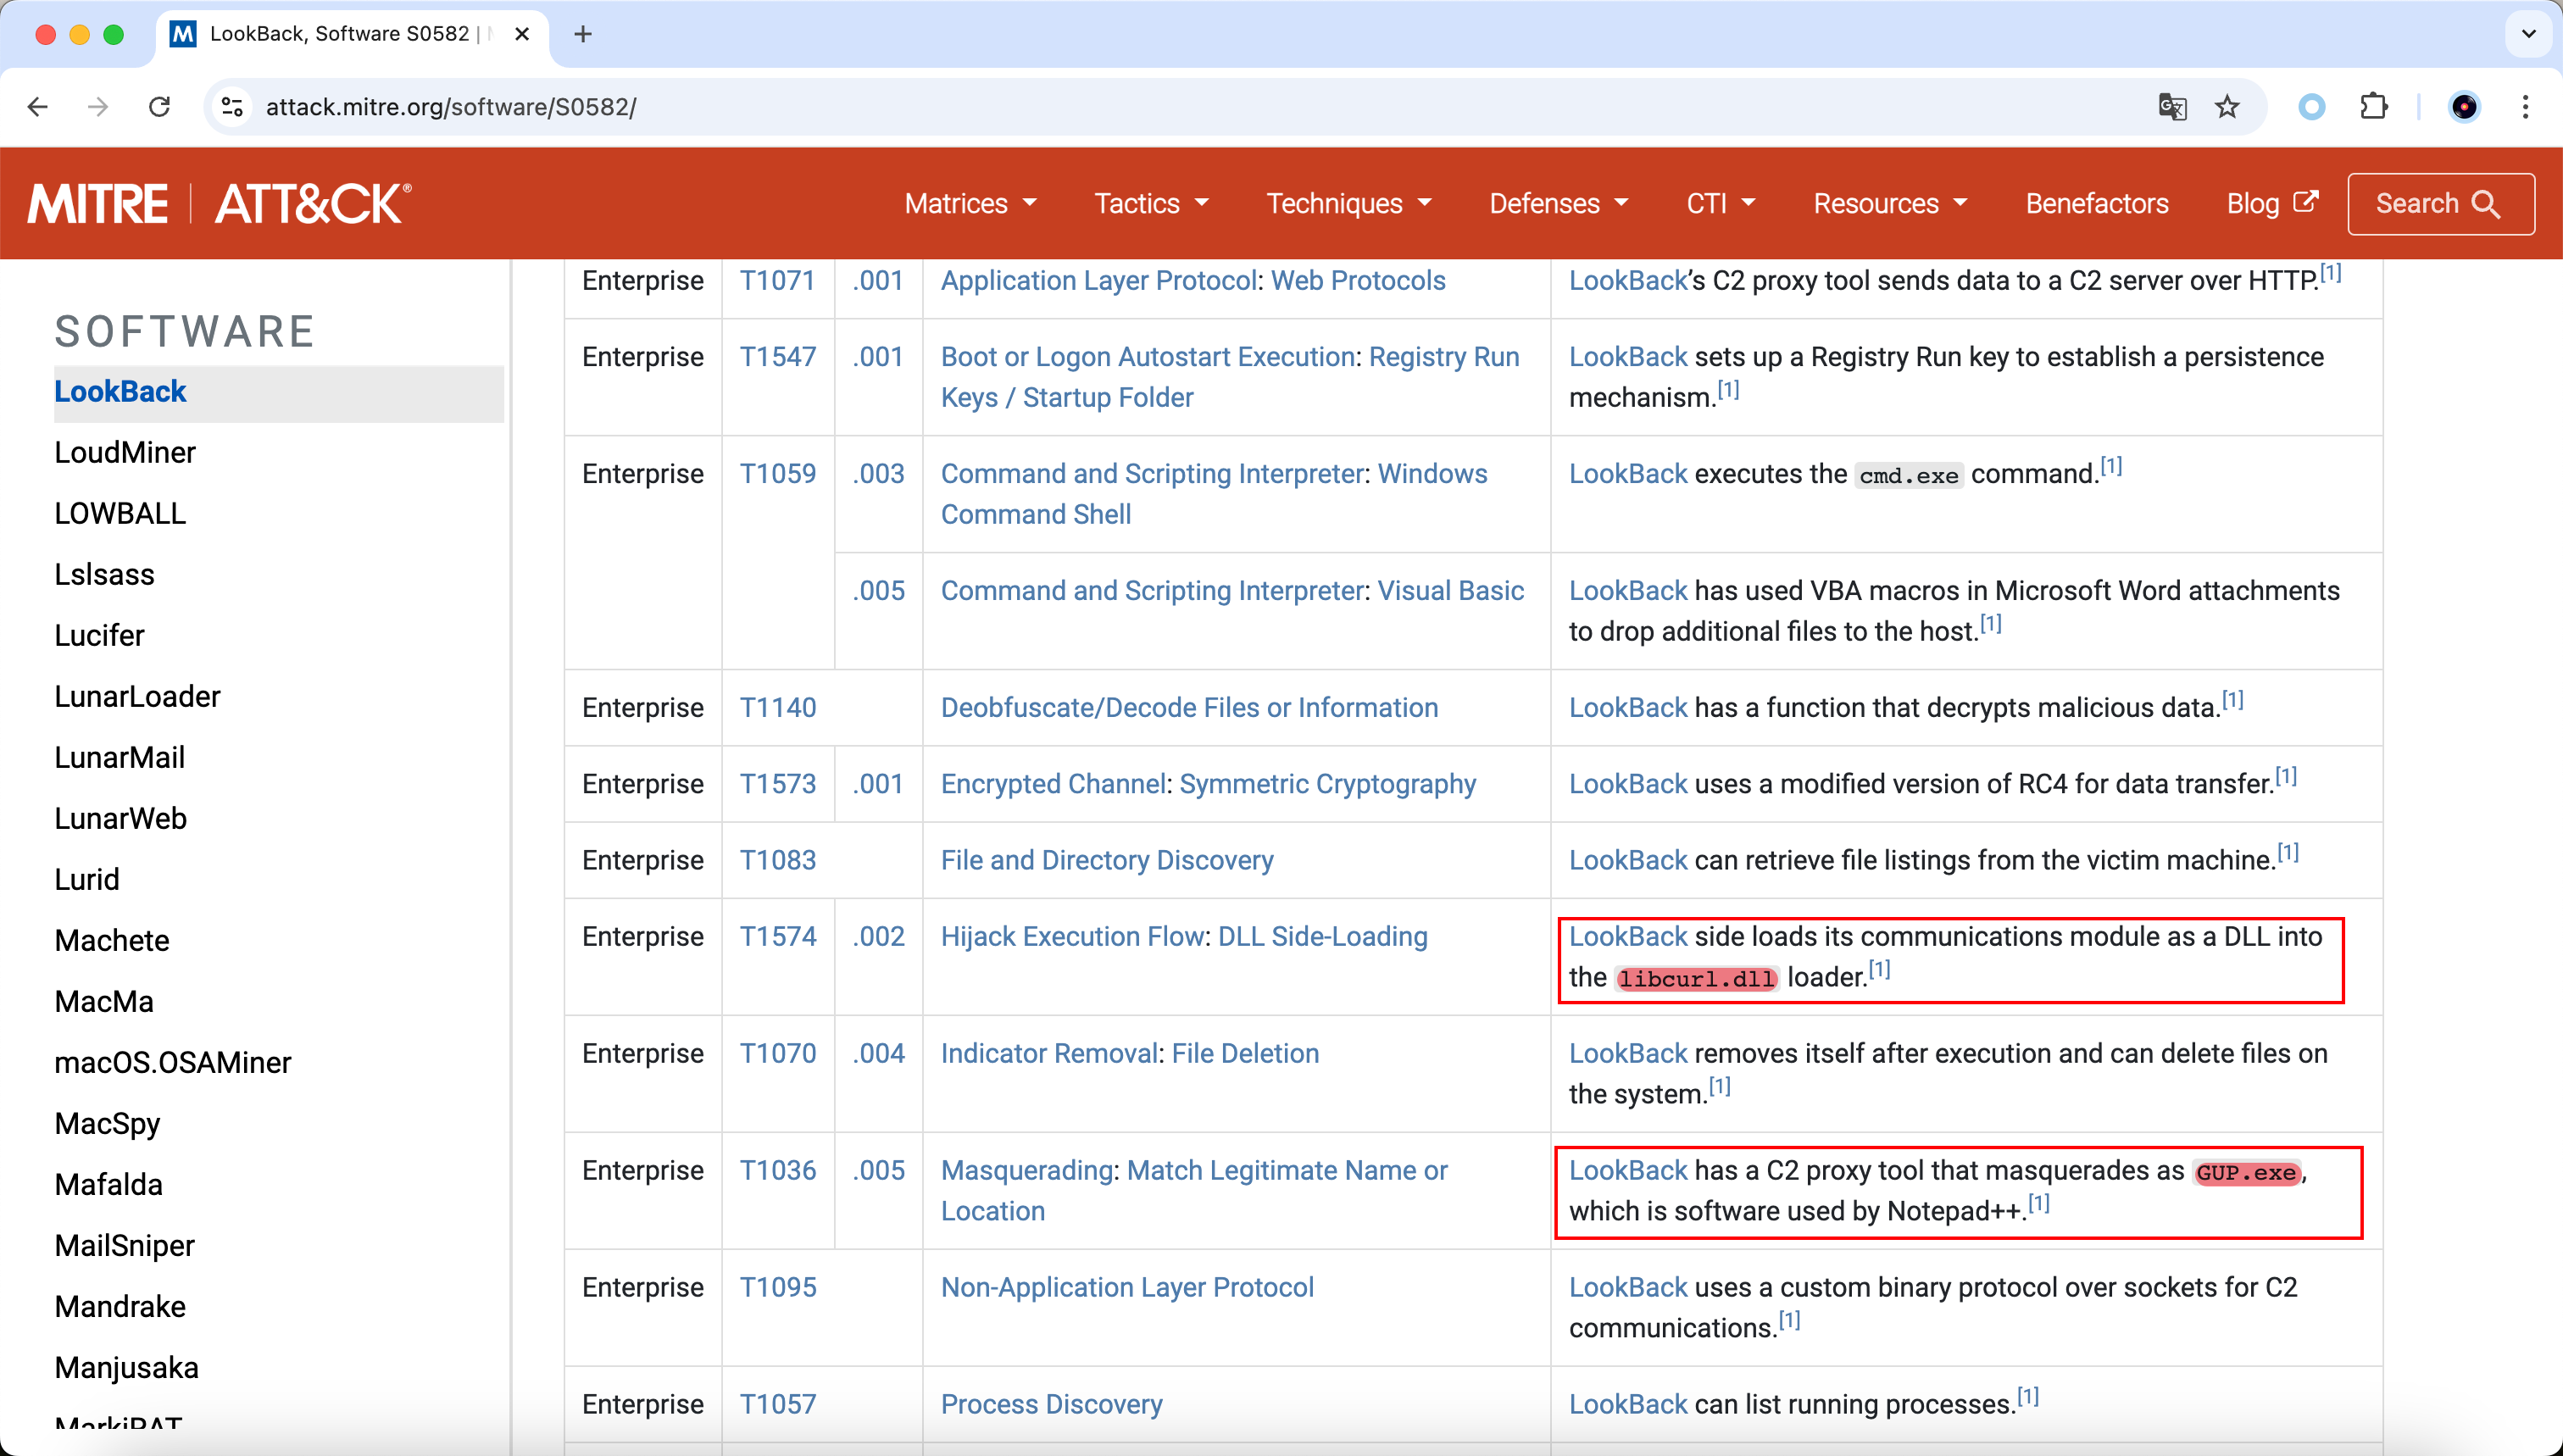Click the browser back arrow
The width and height of the screenshot is (2563, 1456).
[x=38, y=107]
